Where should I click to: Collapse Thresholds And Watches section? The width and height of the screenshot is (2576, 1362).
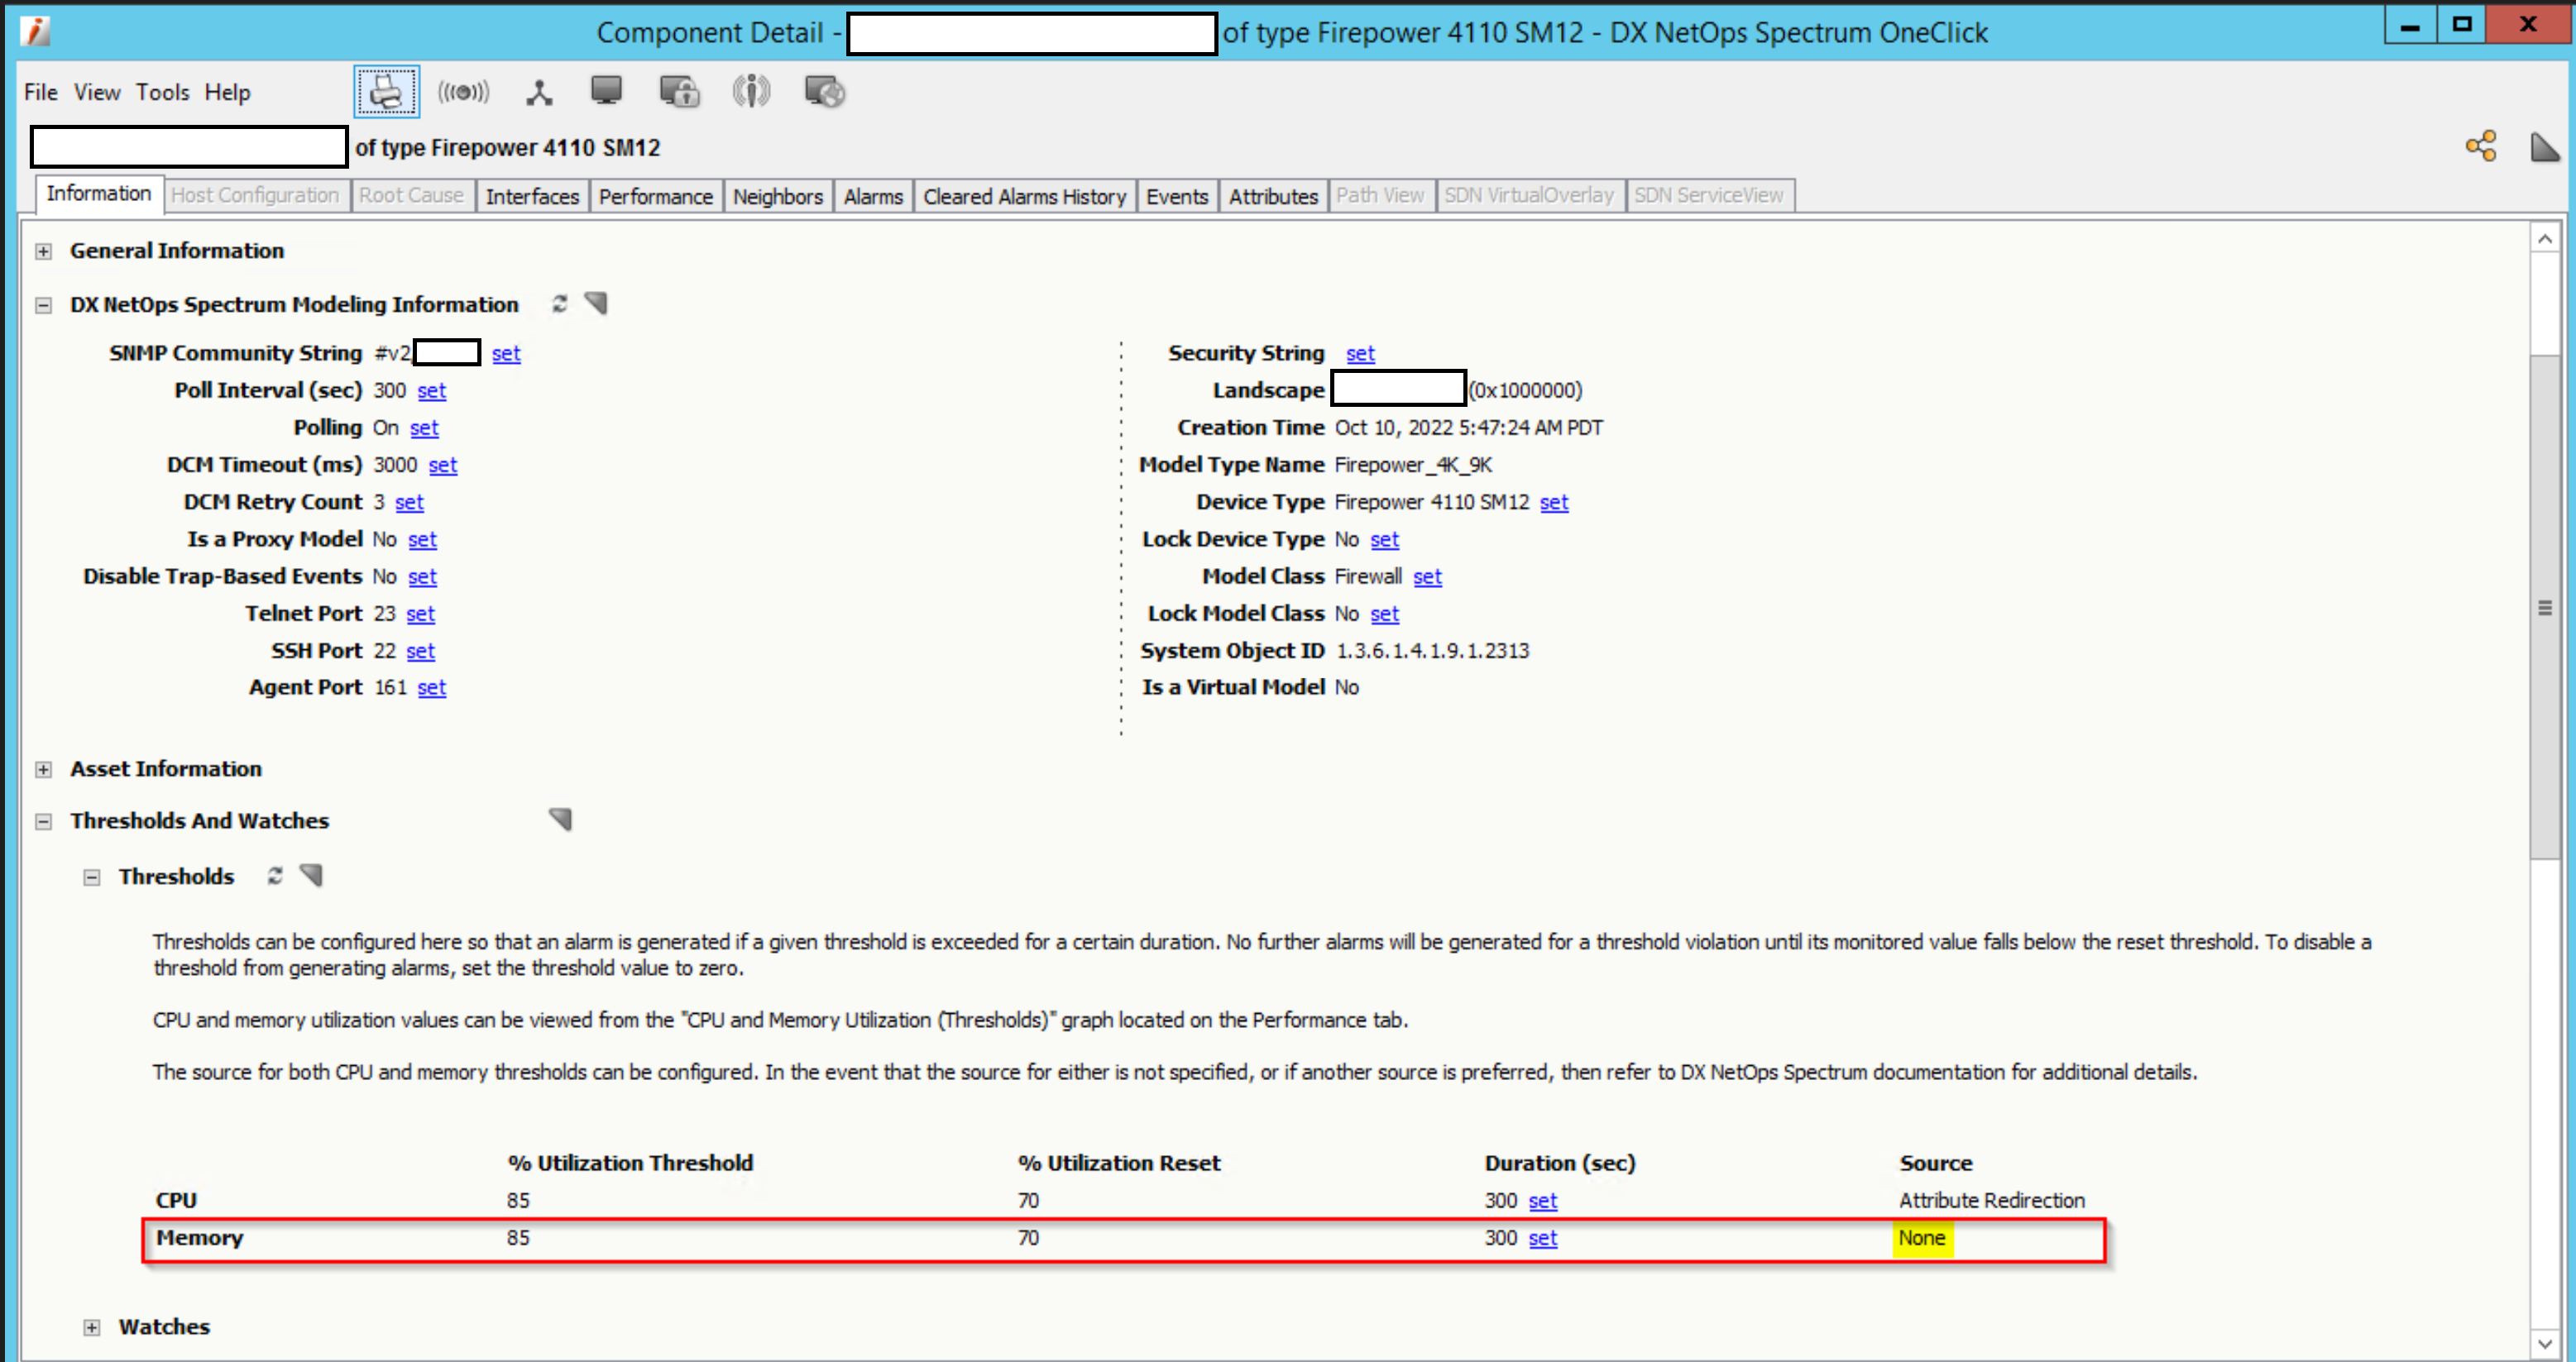point(43,821)
